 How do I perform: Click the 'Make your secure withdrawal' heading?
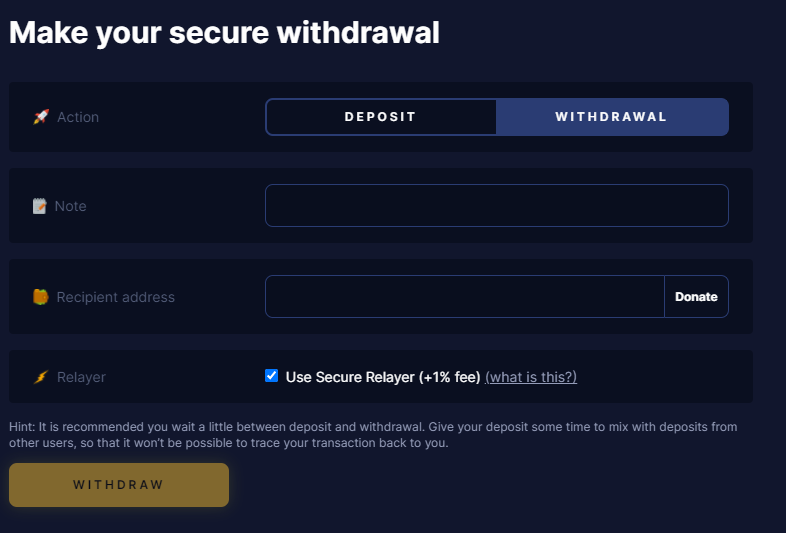tap(224, 33)
